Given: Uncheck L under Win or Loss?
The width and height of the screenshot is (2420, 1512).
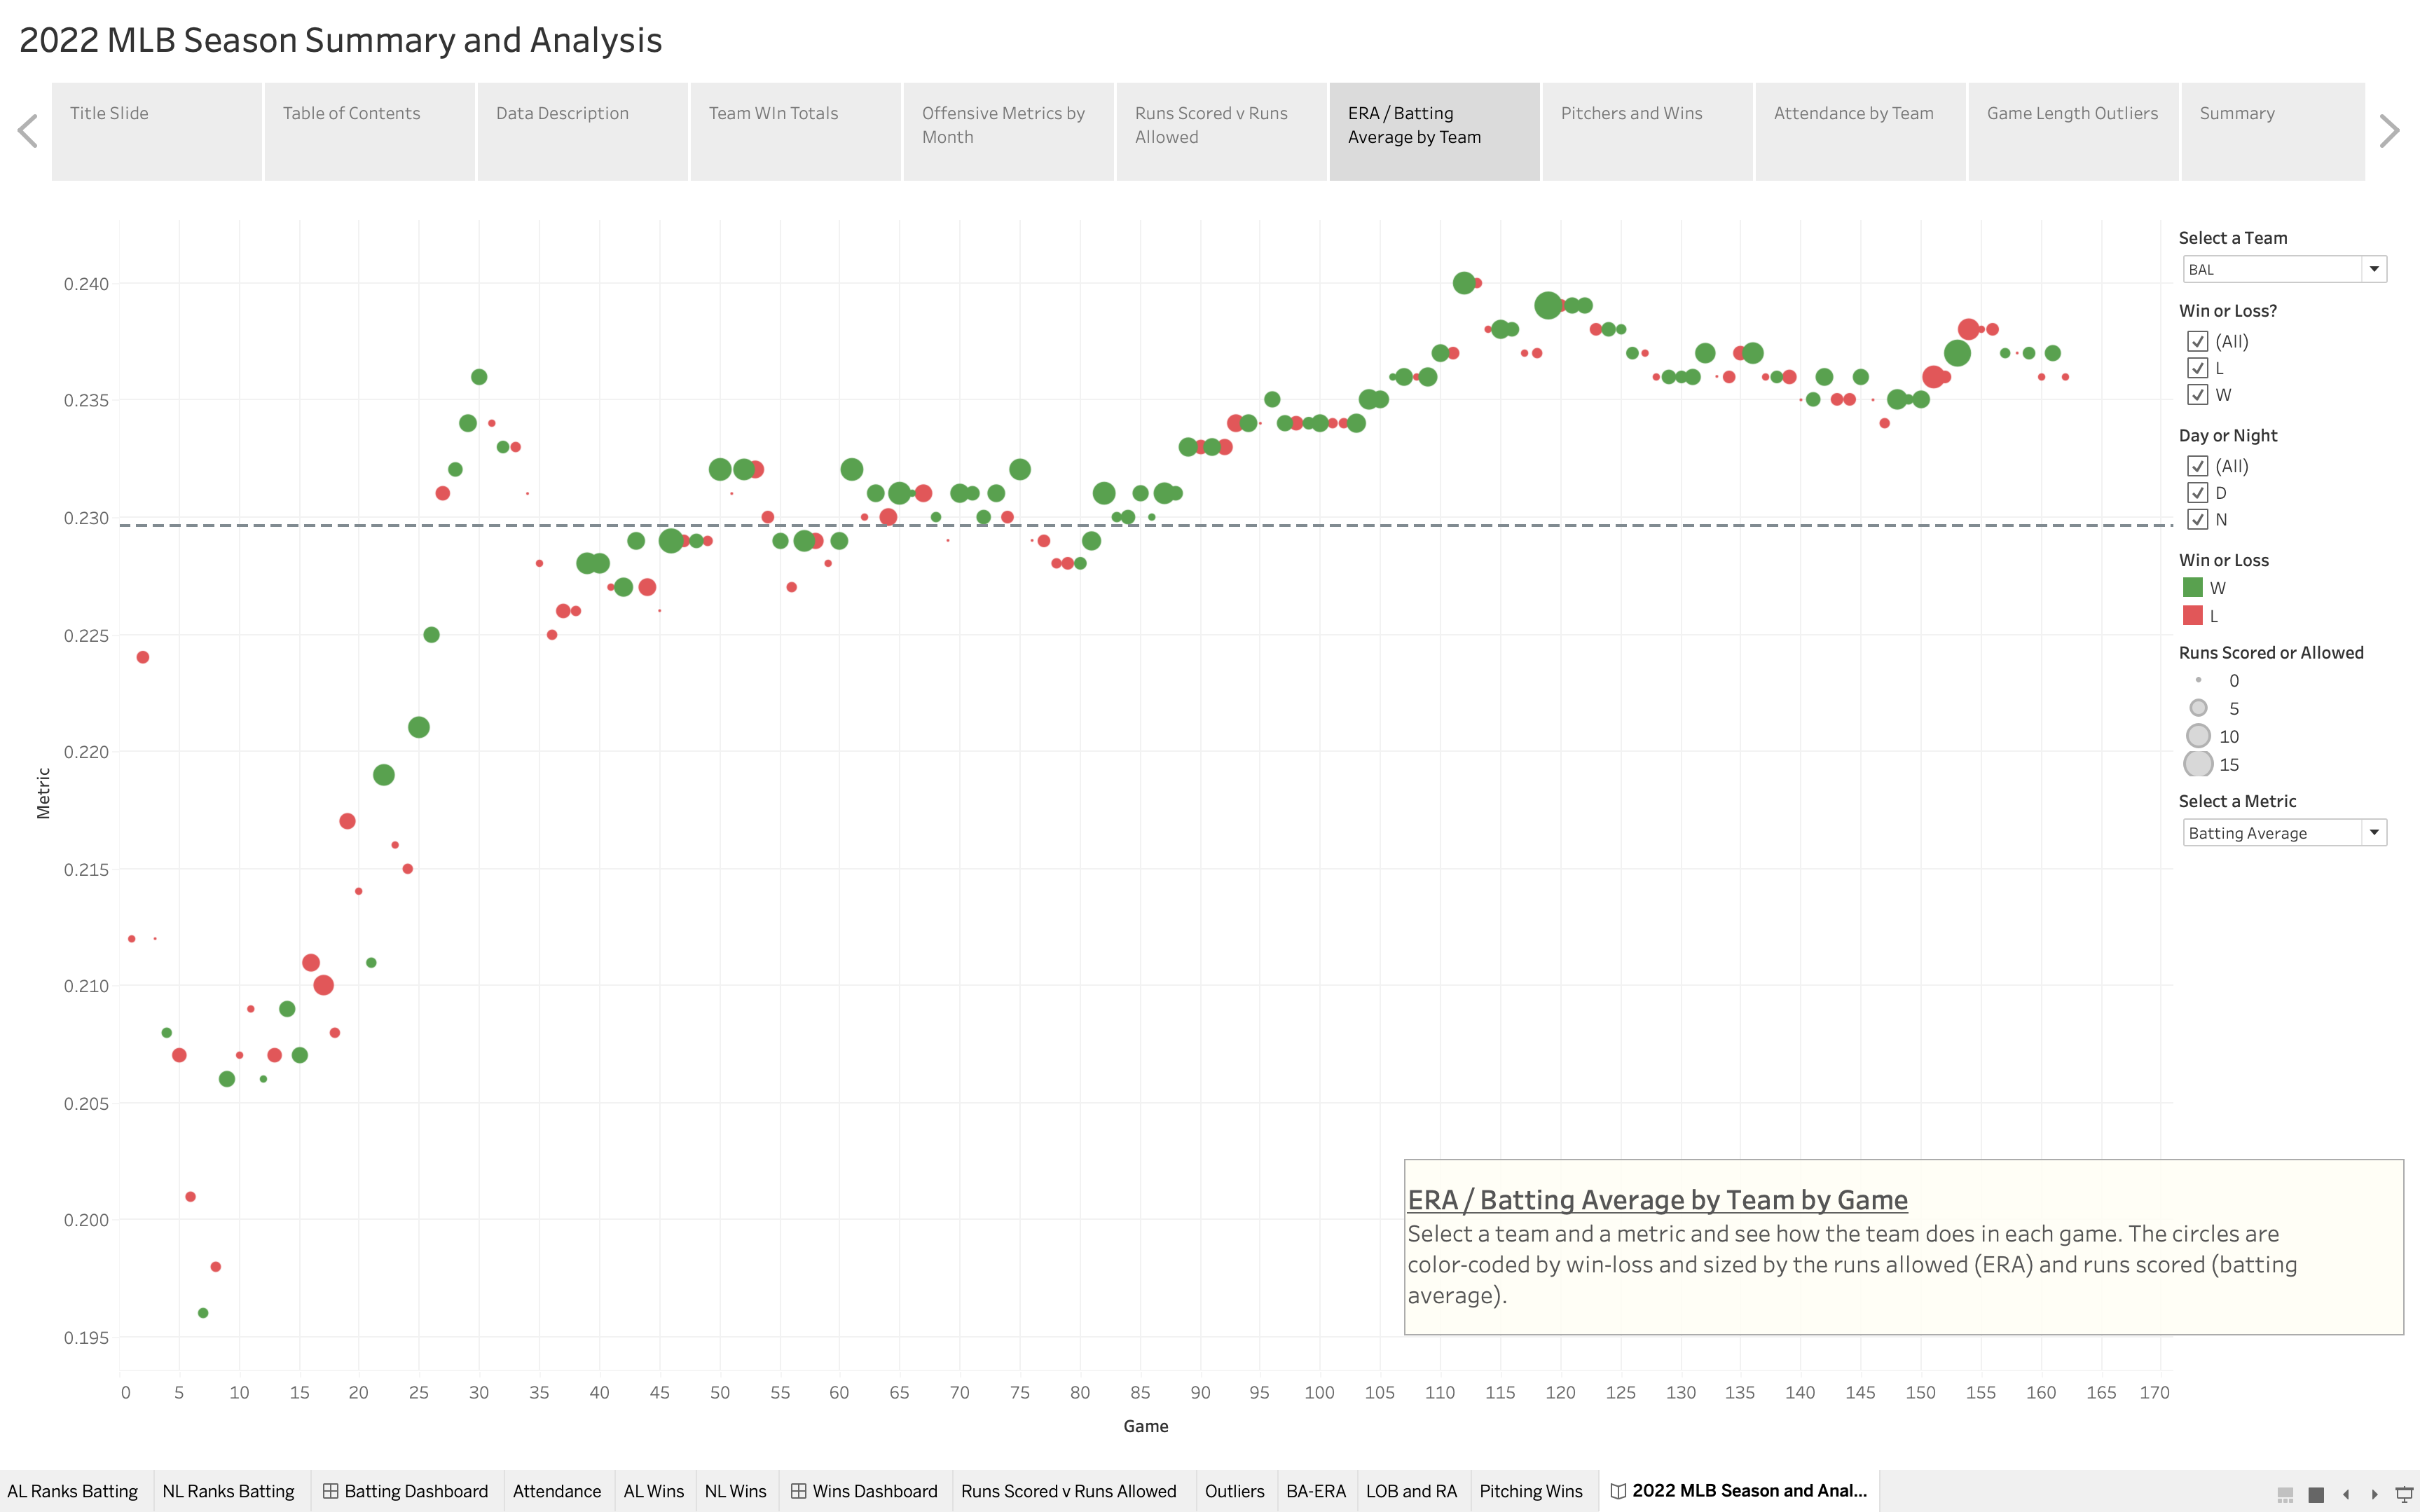Looking at the screenshot, I should pos(2198,368).
